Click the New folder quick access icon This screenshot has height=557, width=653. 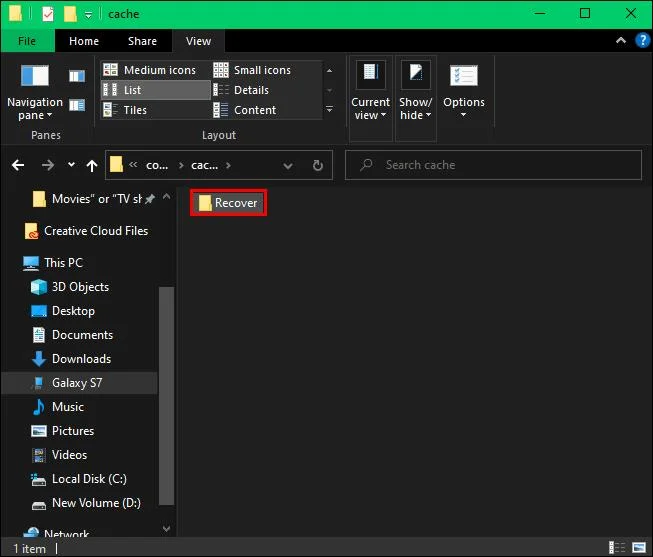70,14
